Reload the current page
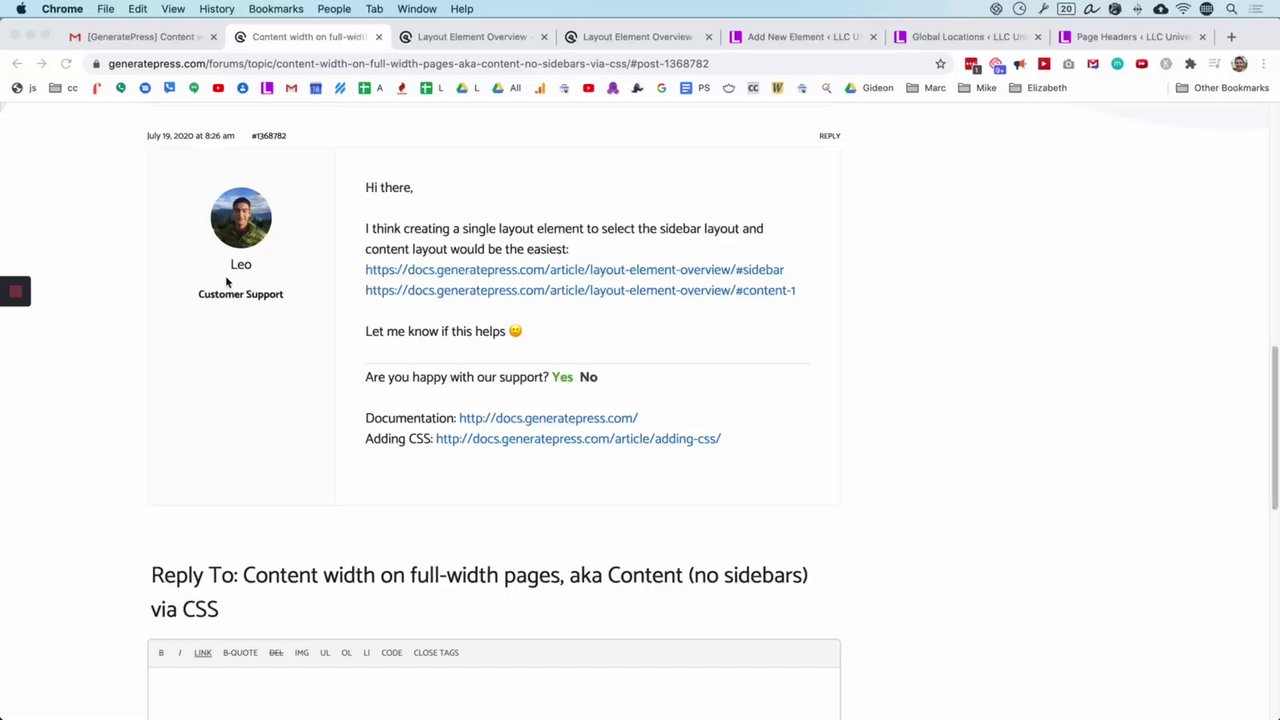This screenshot has width=1280, height=720. tap(66, 64)
